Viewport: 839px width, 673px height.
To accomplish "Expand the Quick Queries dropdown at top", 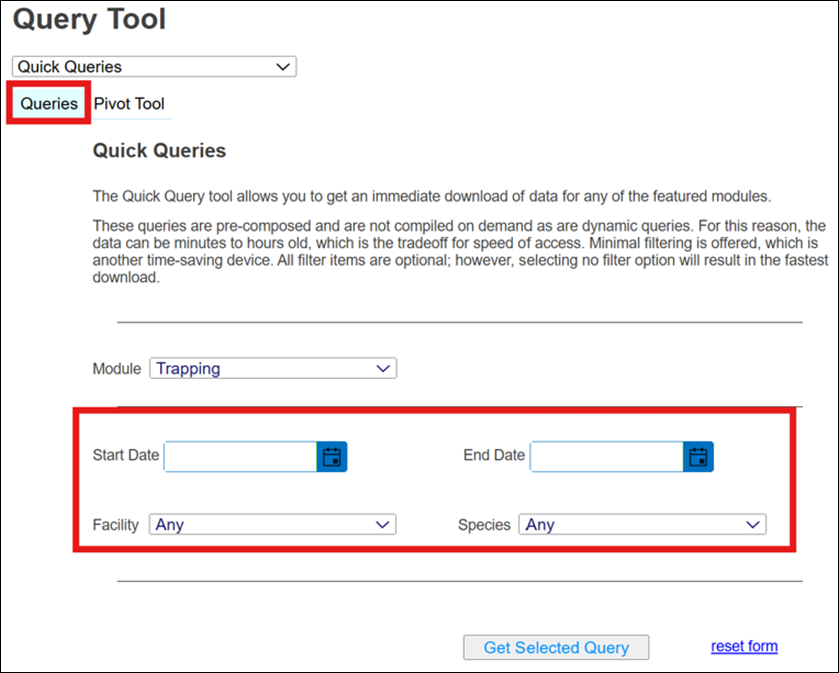I will pyautogui.click(x=154, y=67).
